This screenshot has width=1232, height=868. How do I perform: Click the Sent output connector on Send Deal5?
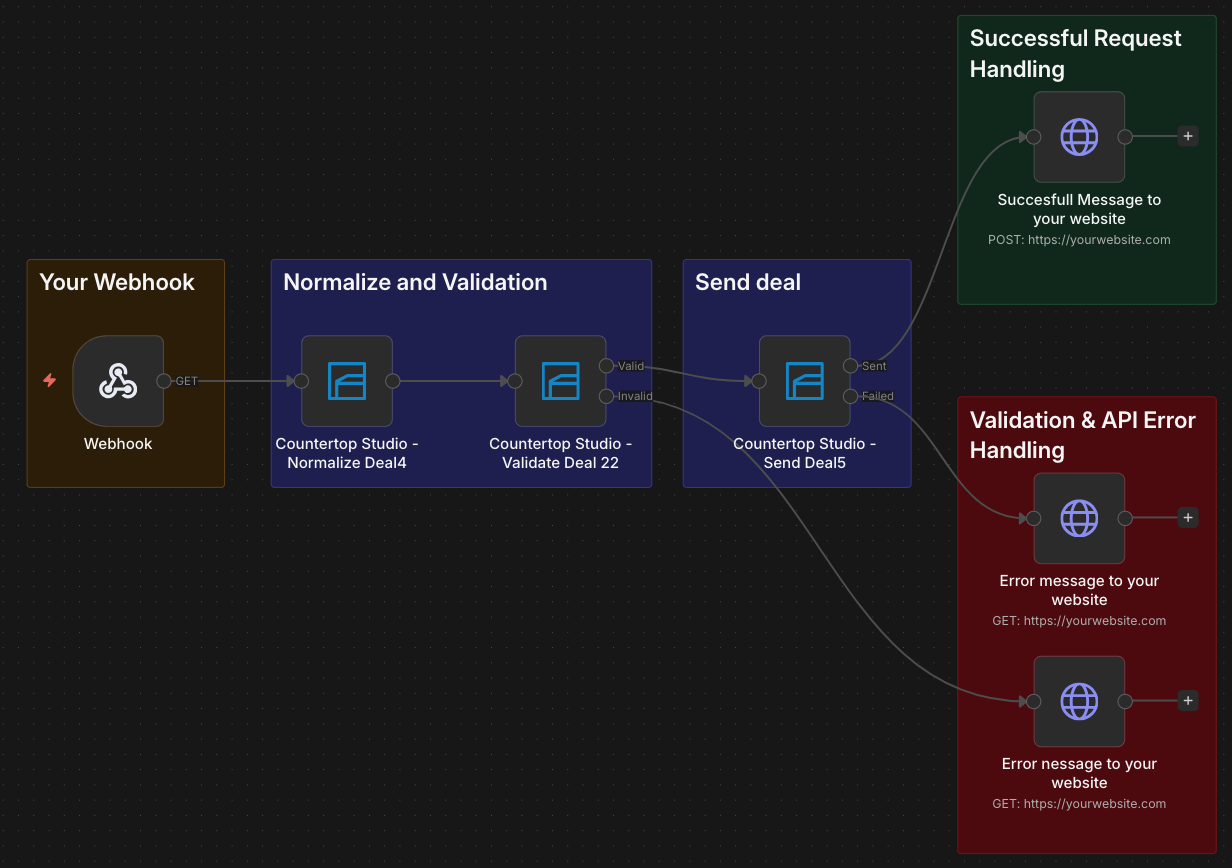[850, 366]
